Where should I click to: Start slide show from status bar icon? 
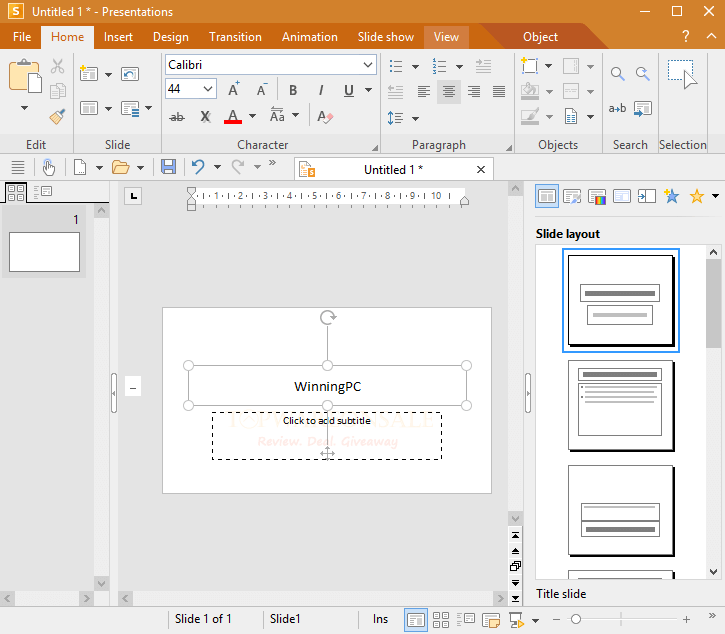click(516, 620)
